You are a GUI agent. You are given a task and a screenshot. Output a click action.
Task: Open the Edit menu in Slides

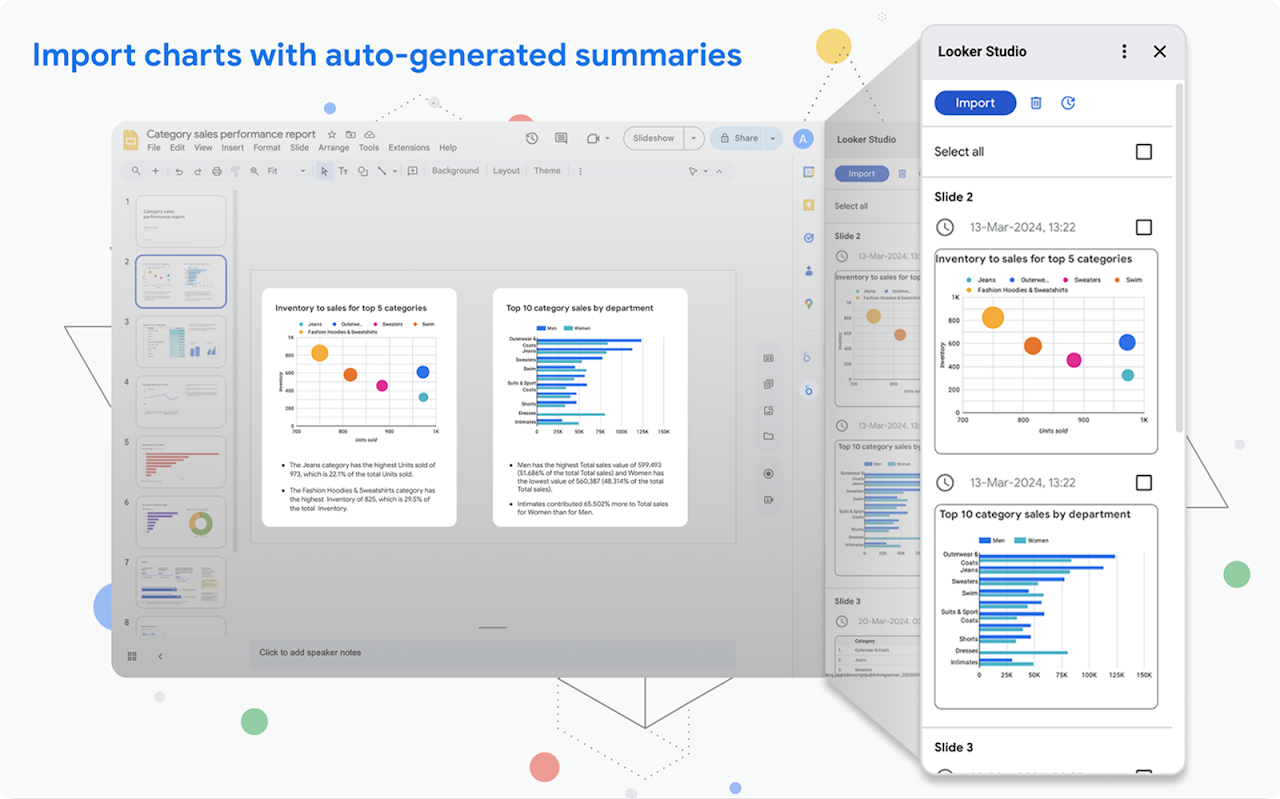(177, 148)
